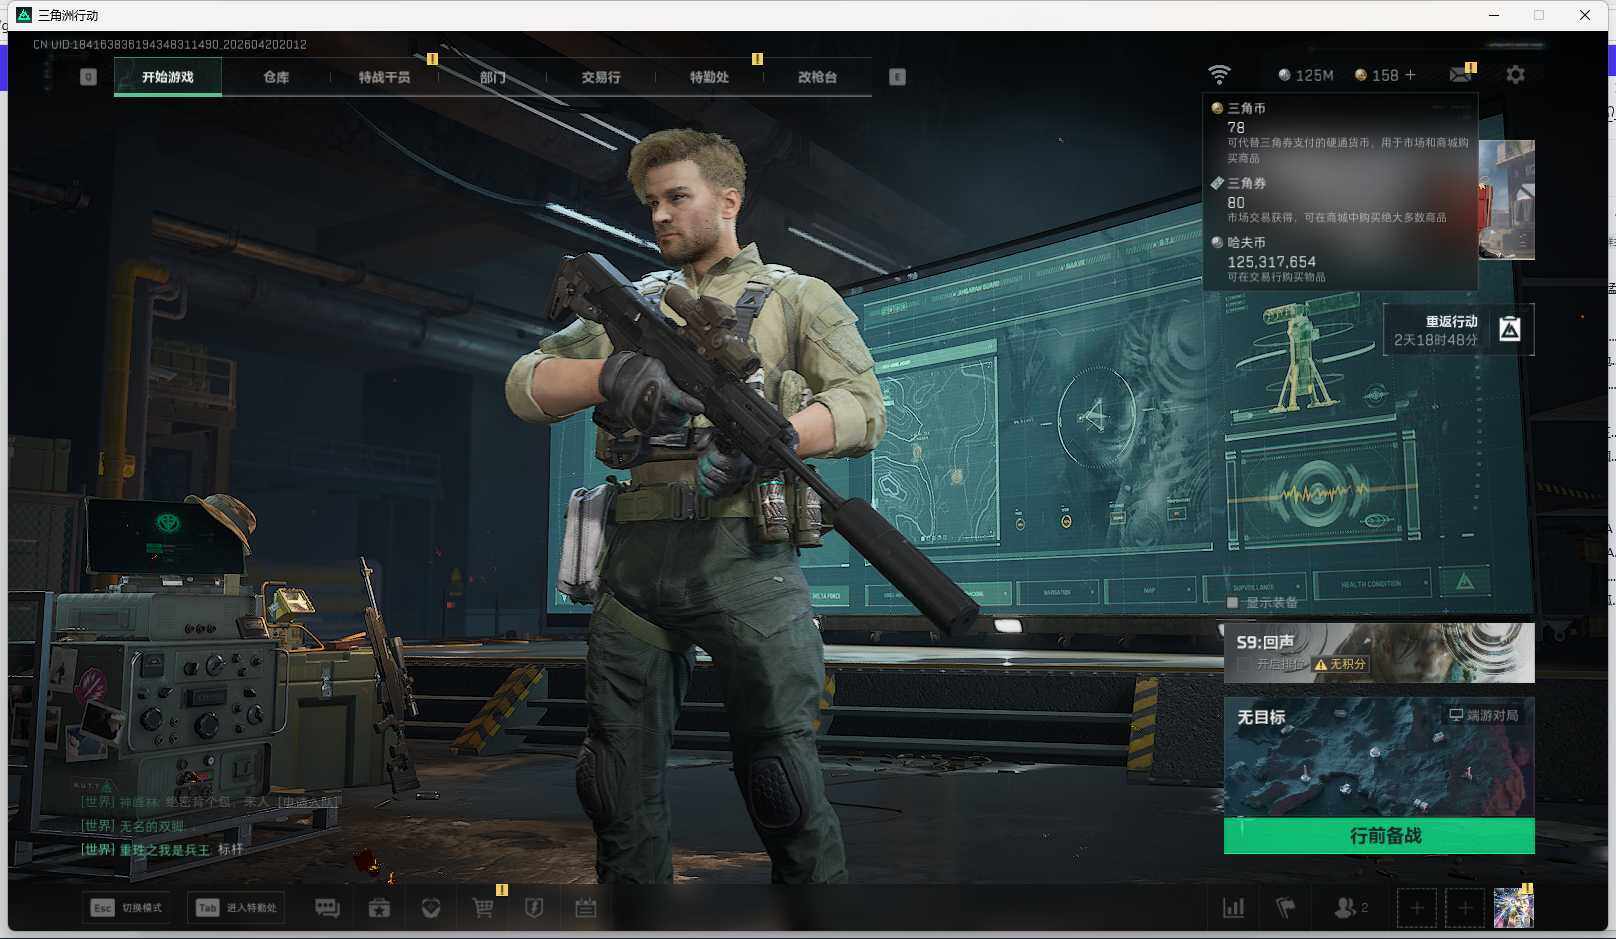Screen dimensions: 1616x939
Task: Open the 改枪台 tab
Action: tap(817, 77)
